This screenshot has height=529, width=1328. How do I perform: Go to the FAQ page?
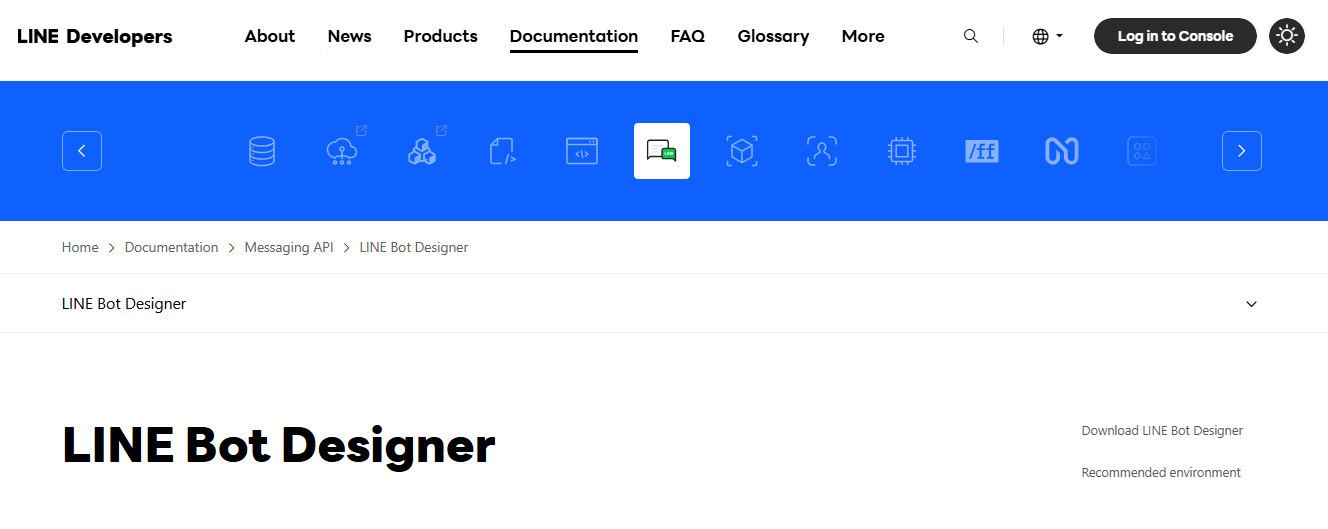pos(688,36)
